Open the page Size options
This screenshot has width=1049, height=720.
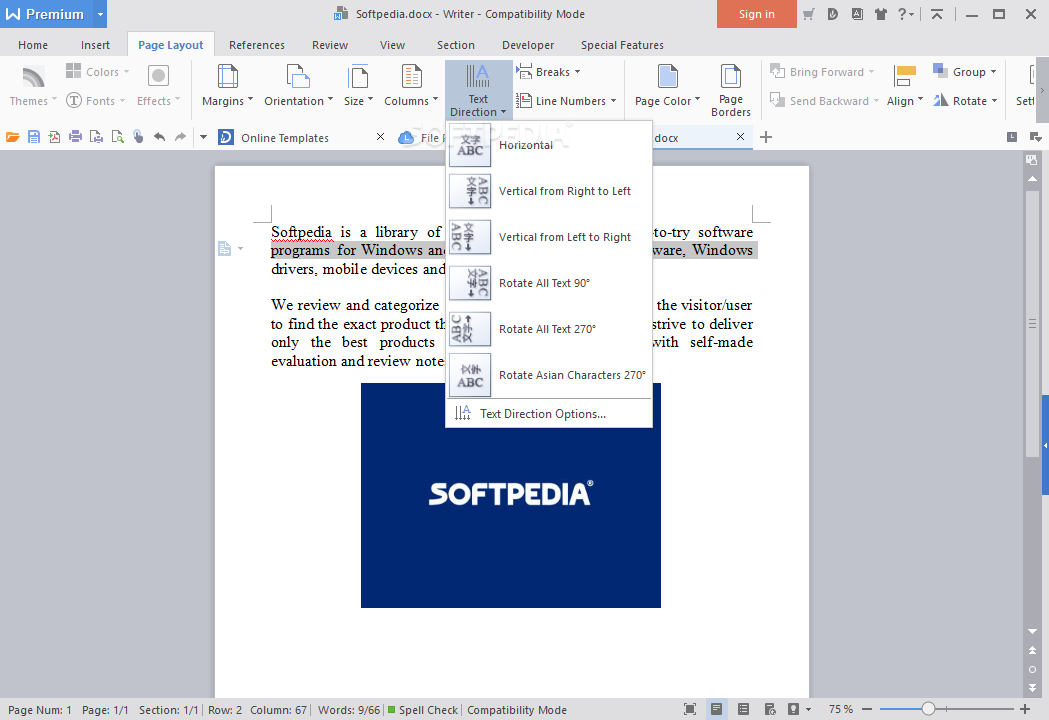coord(359,86)
